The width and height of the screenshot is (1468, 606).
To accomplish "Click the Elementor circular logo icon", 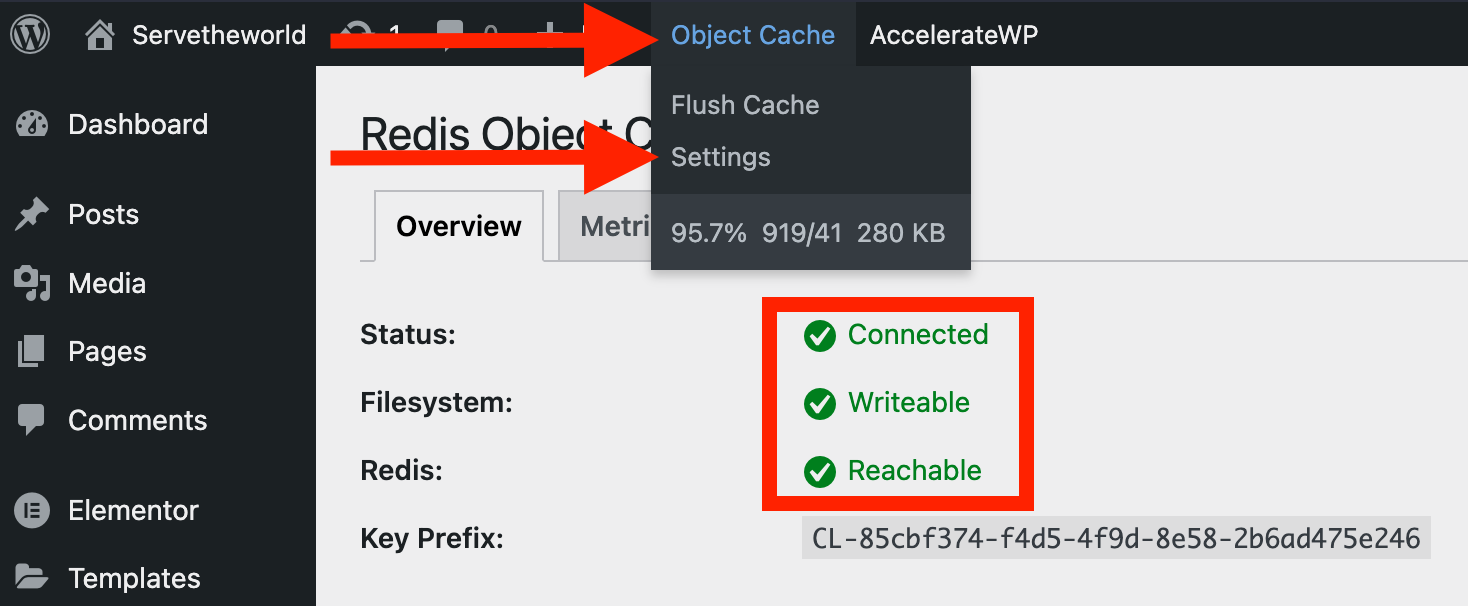I will point(31,511).
